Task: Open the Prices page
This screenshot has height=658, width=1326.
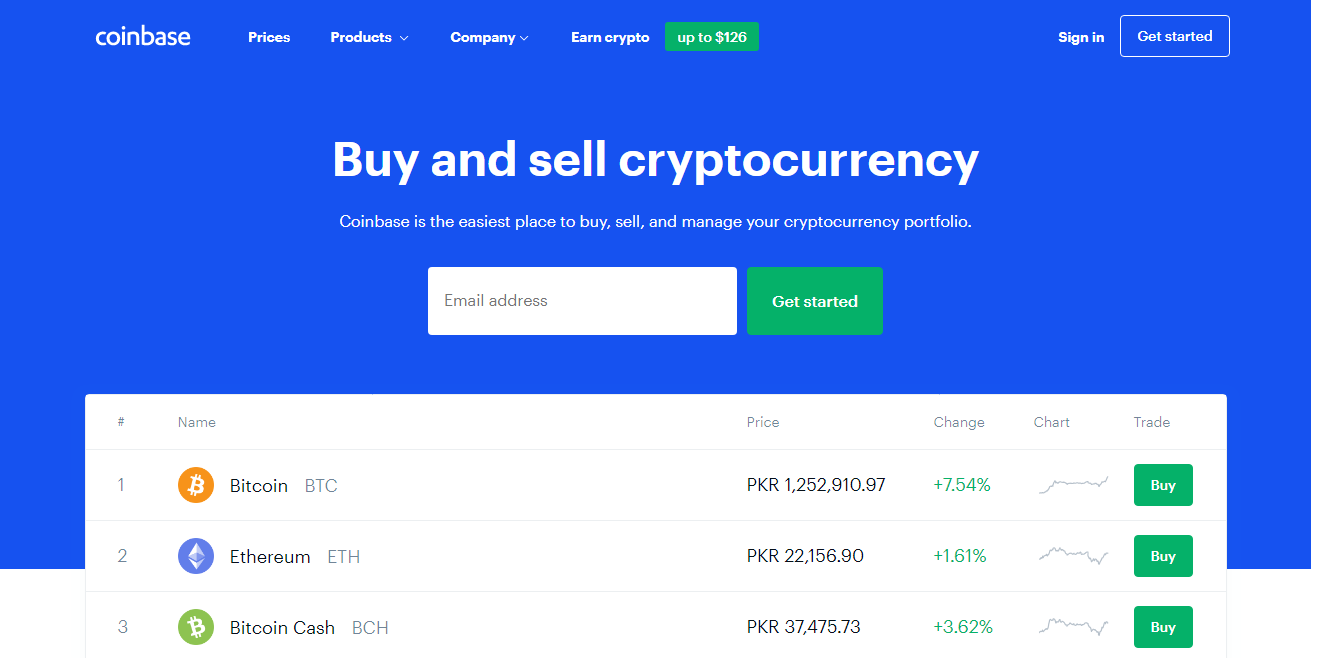Action: 269,37
